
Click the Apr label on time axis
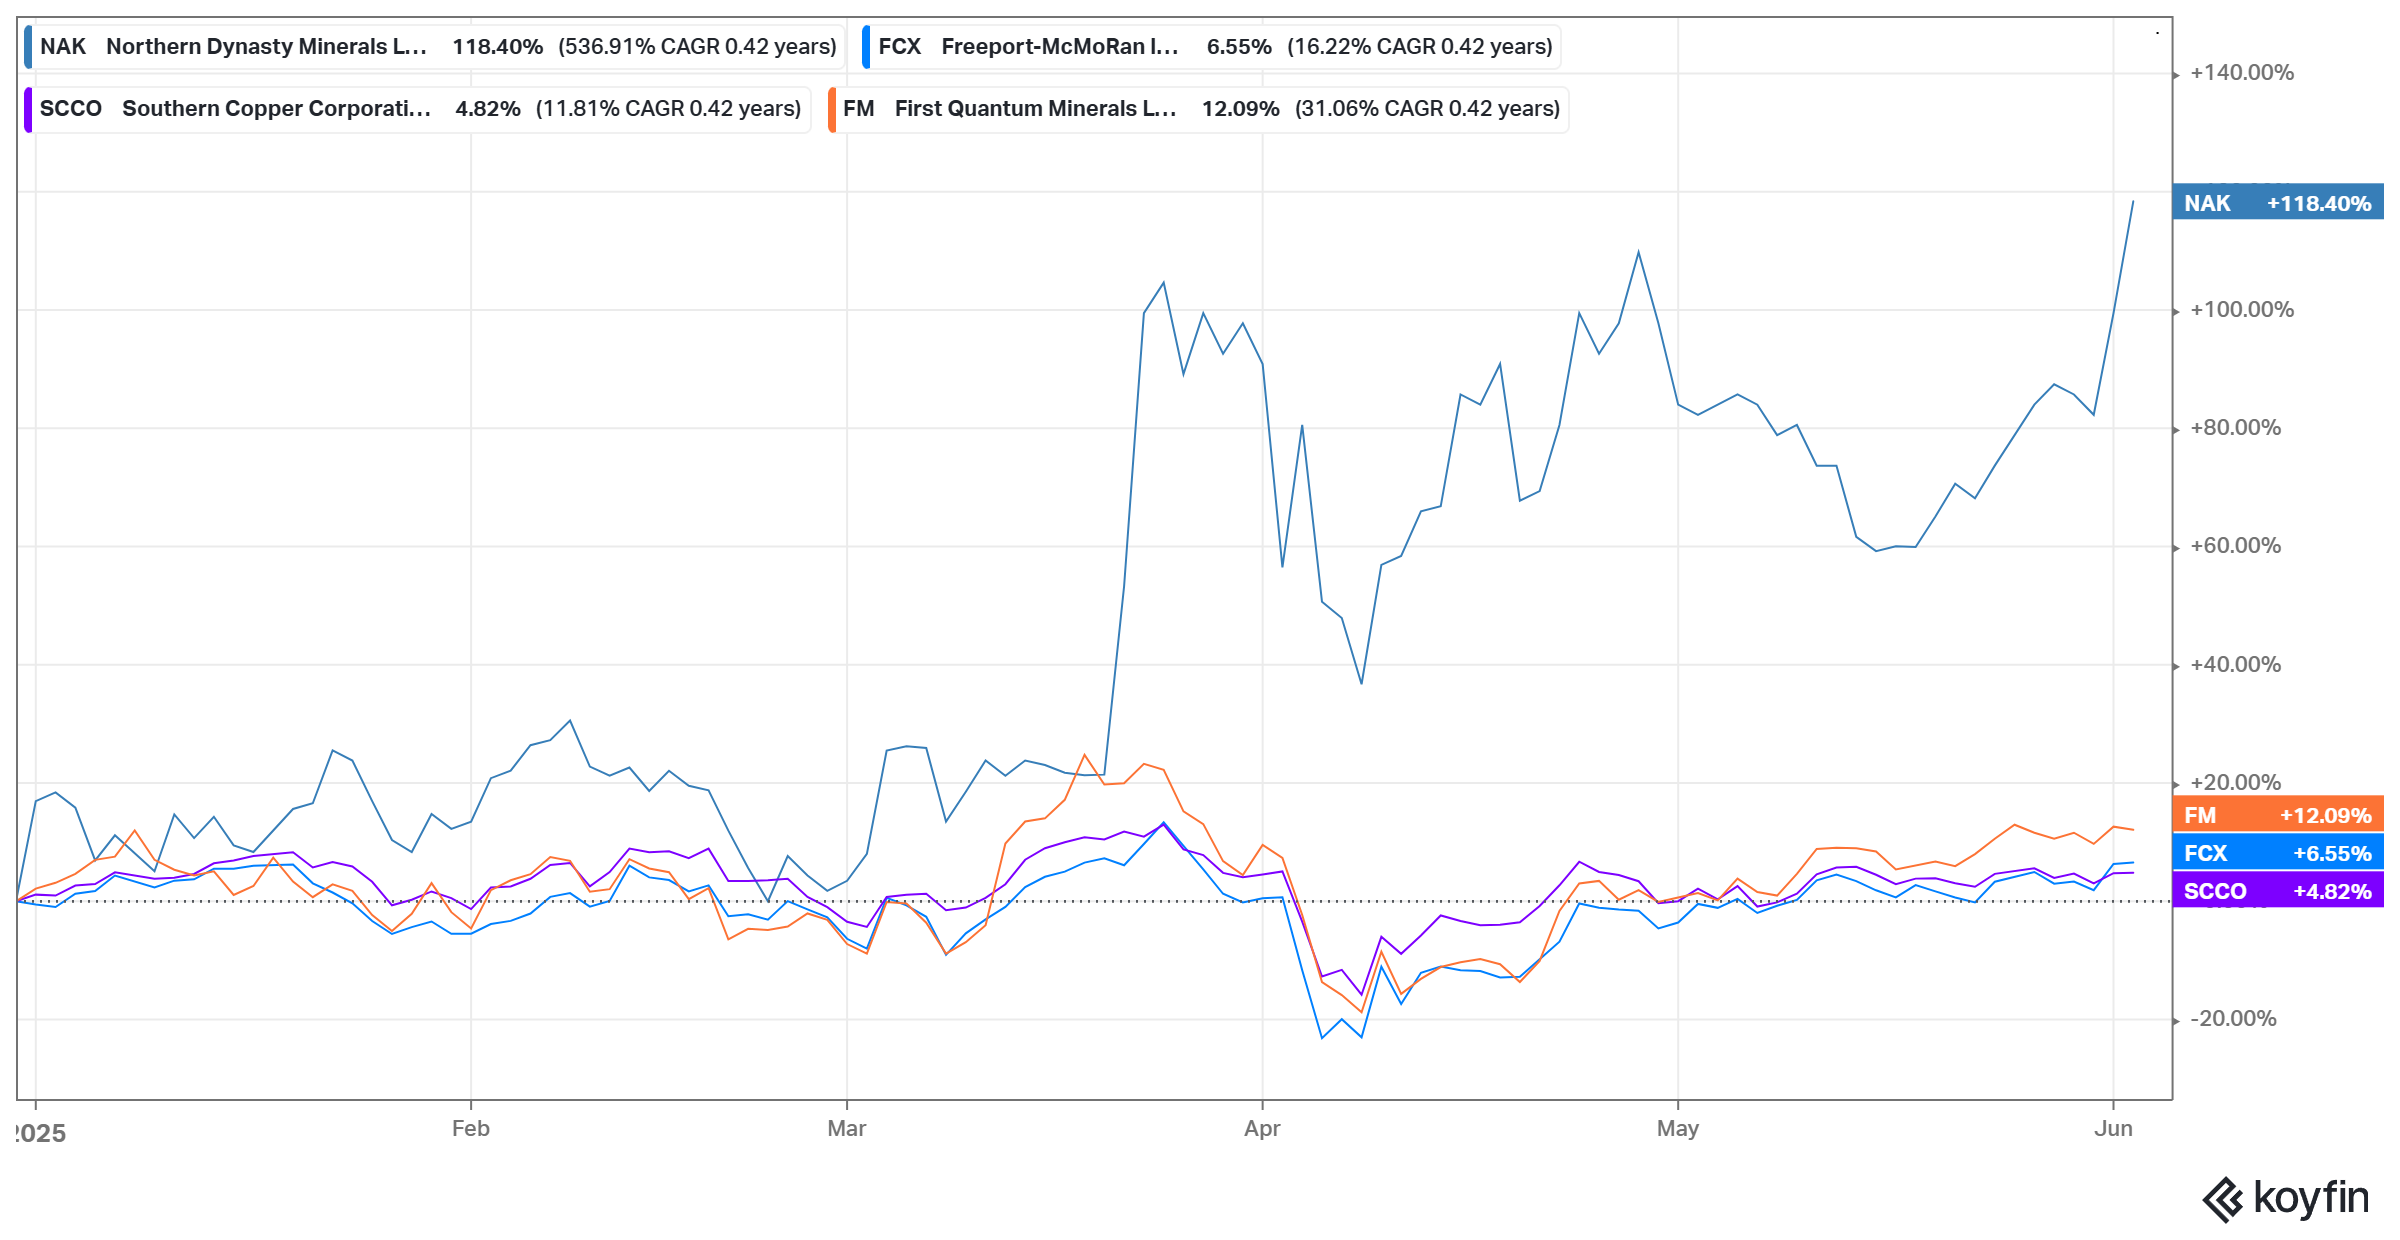point(1262,1129)
